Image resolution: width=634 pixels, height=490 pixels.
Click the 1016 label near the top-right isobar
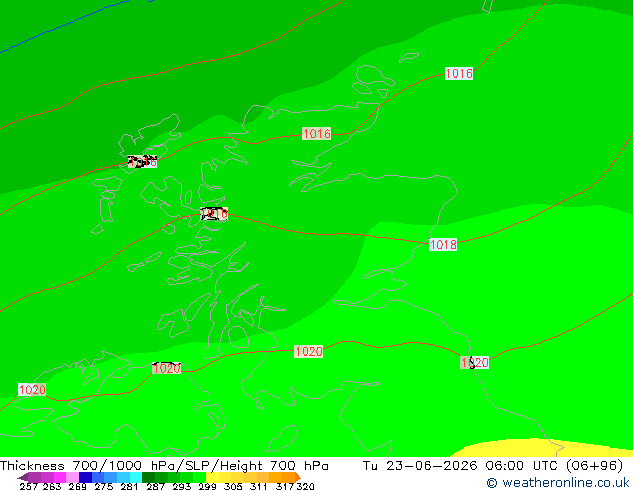point(459,74)
